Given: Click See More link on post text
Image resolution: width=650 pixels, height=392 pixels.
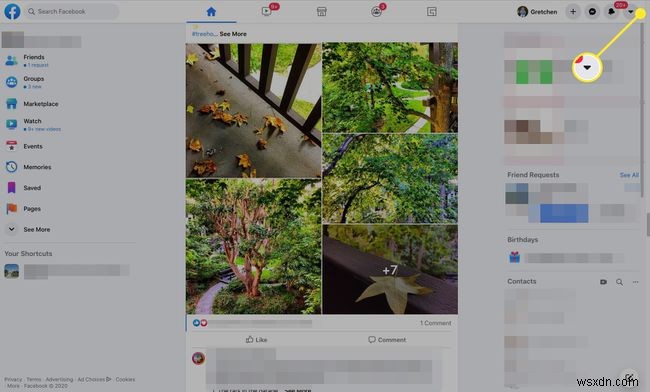Looking at the screenshot, I should [x=233, y=34].
